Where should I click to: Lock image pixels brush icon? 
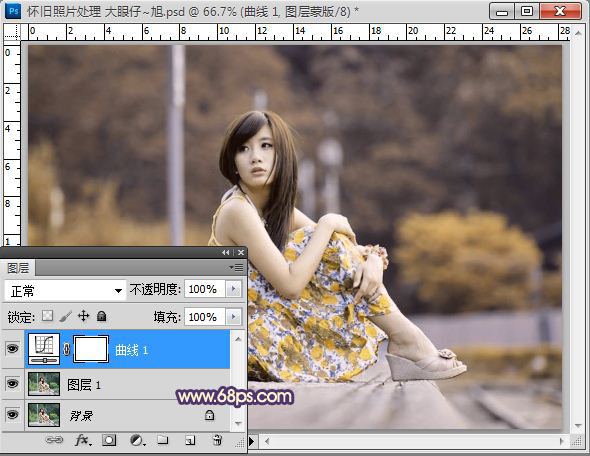click(65, 316)
